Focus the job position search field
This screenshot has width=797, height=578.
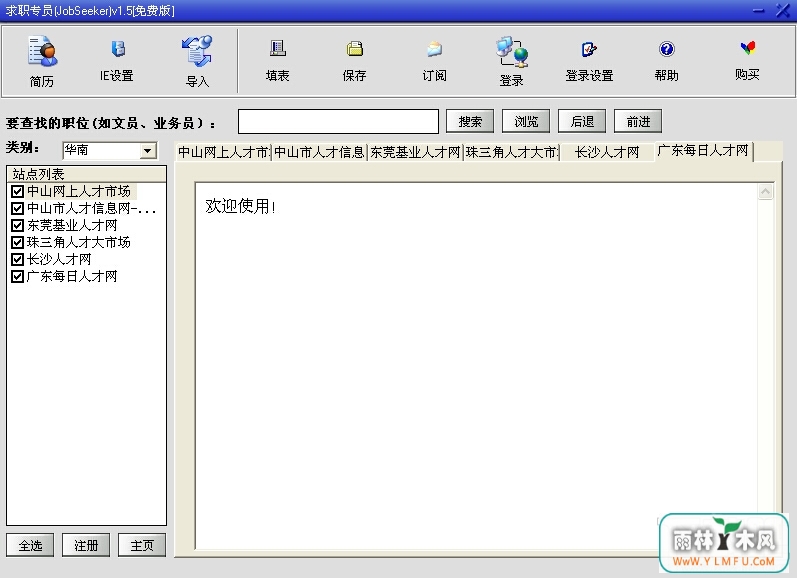(338, 121)
